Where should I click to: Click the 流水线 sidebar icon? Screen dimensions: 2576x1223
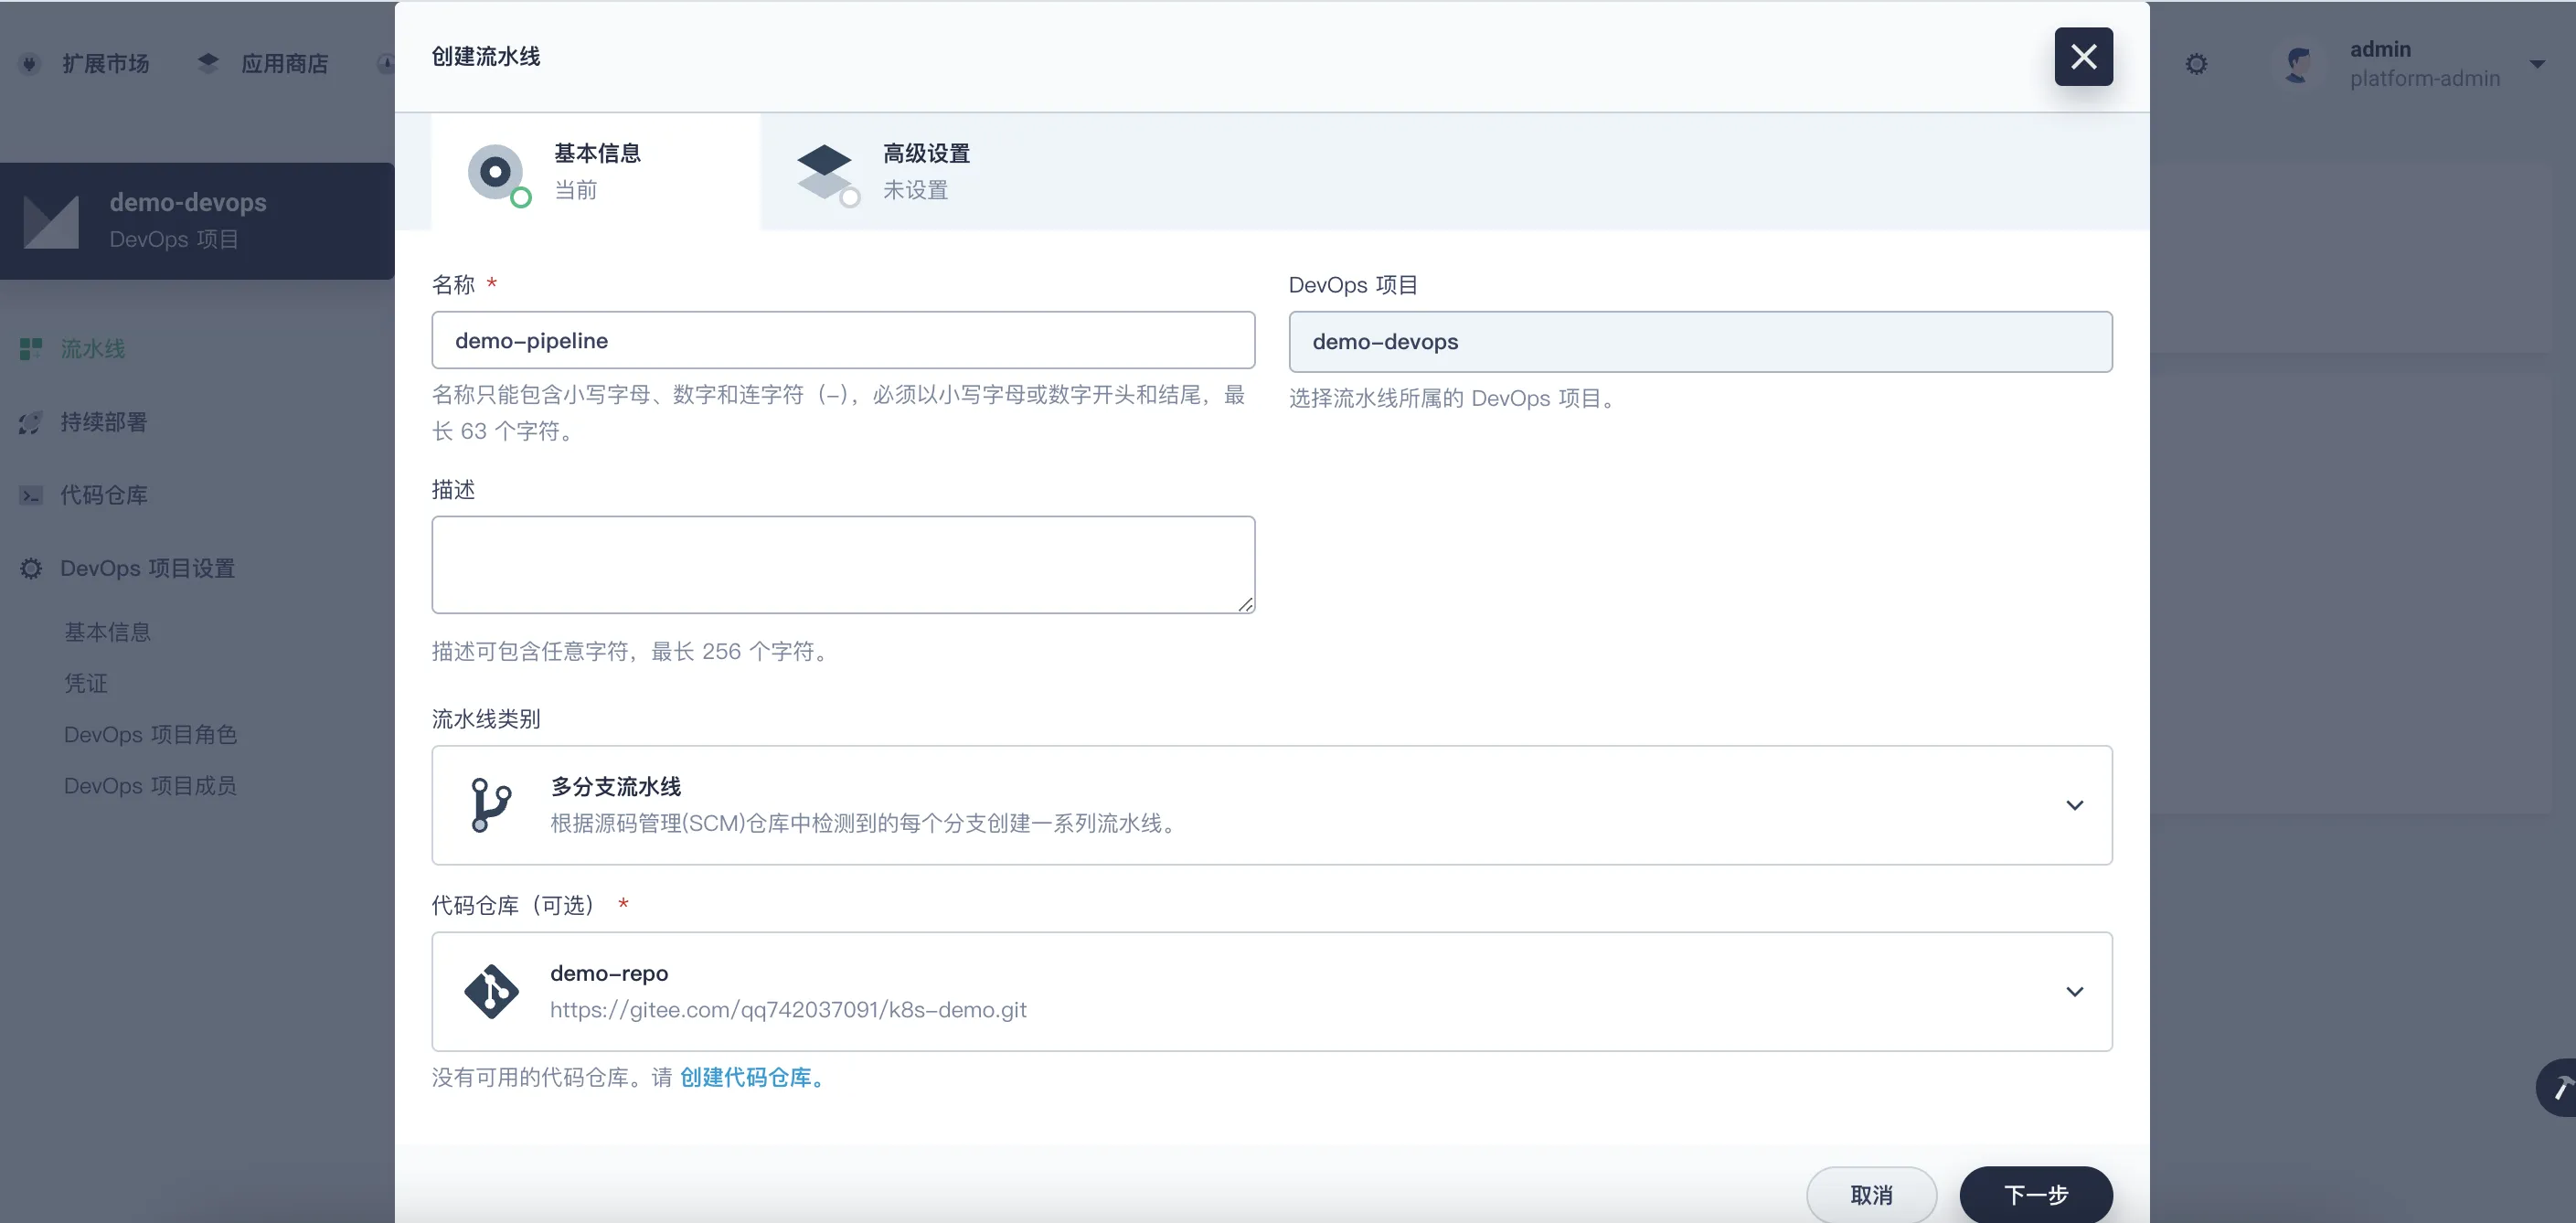click(31, 349)
